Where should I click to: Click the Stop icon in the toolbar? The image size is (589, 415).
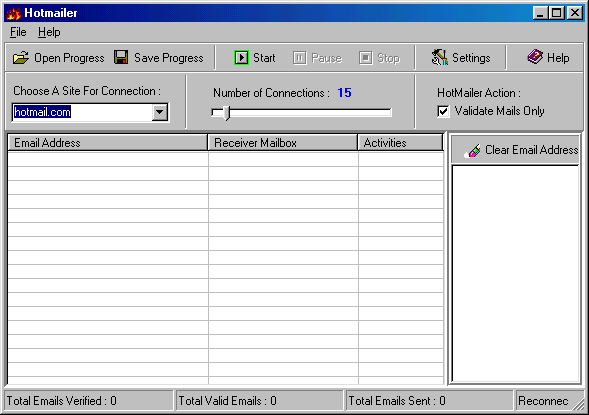365,58
